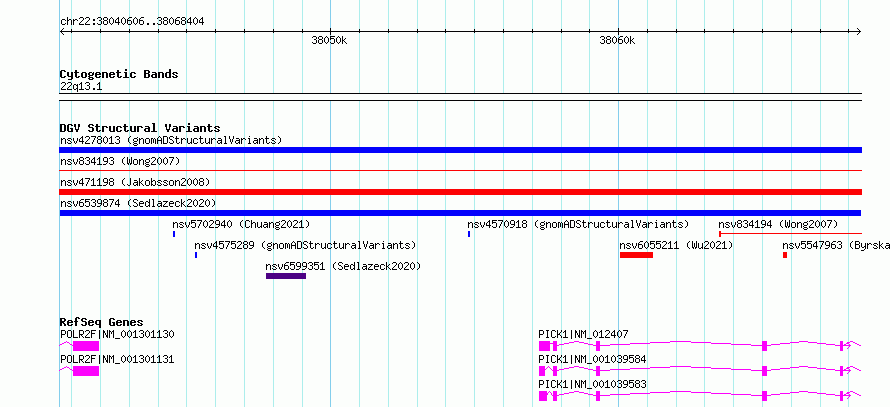Click the nsv4575289 gnomAD small blue marker
The height and width of the screenshot is (407, 890).
pyautogui.click(x=196, y=255)
